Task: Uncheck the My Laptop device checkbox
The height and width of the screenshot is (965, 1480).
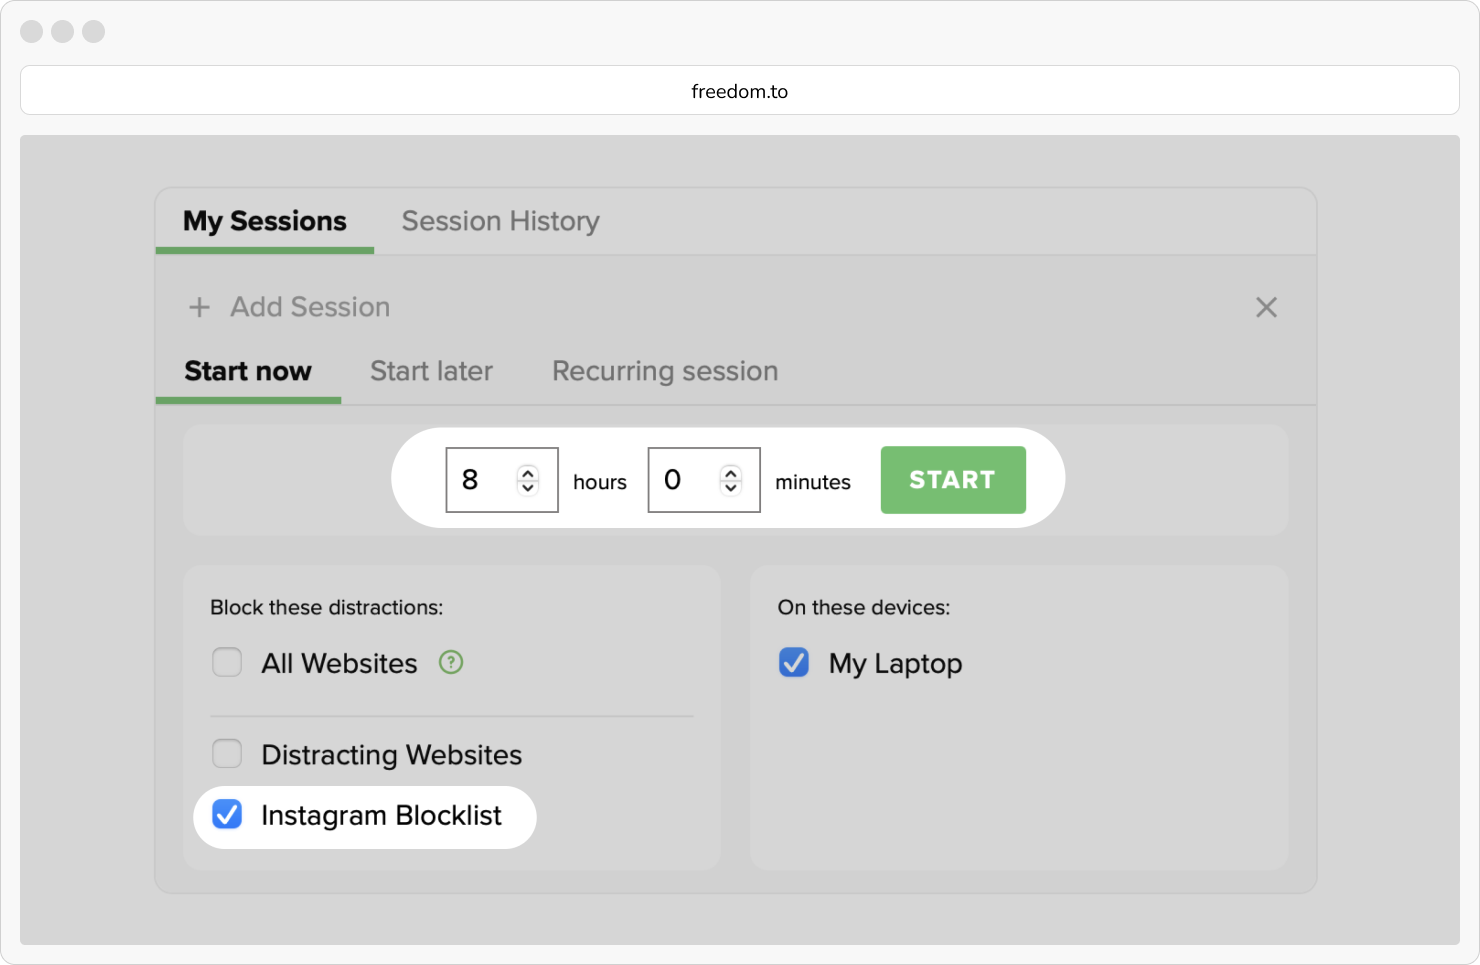Action: 794,662
